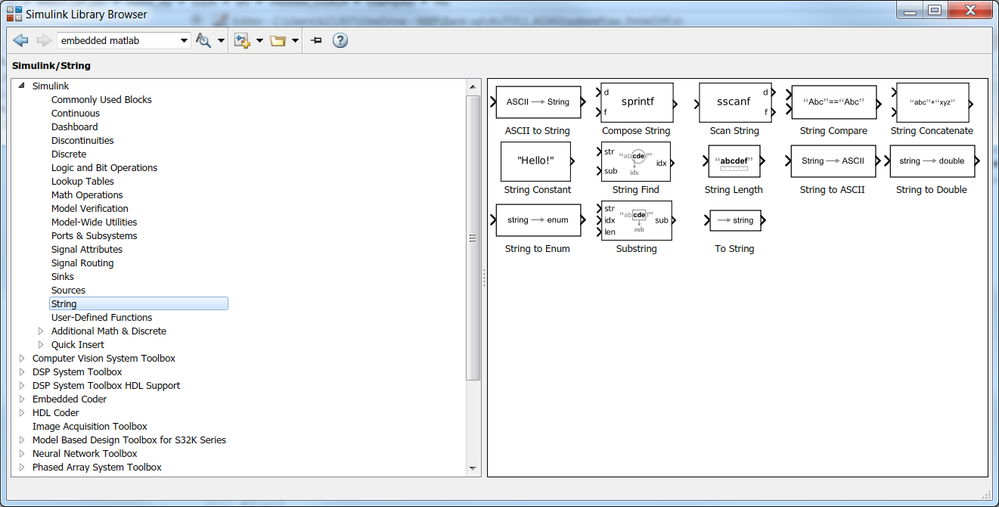Select the Substring block
The image size is (999, 507).
636,220
